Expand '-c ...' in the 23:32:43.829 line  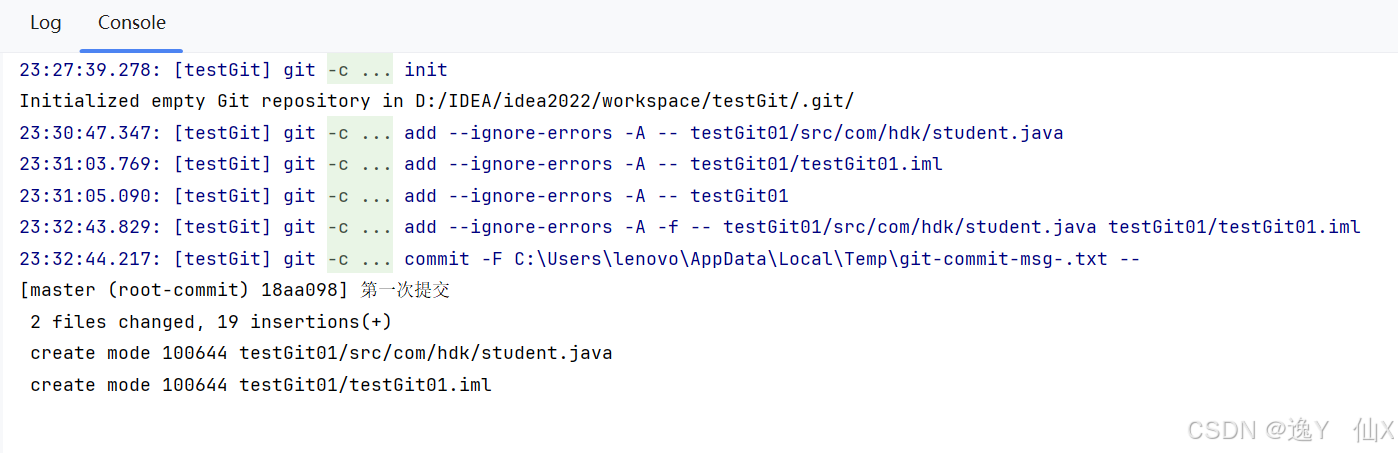pyautogui.click(x=360, y=227)
